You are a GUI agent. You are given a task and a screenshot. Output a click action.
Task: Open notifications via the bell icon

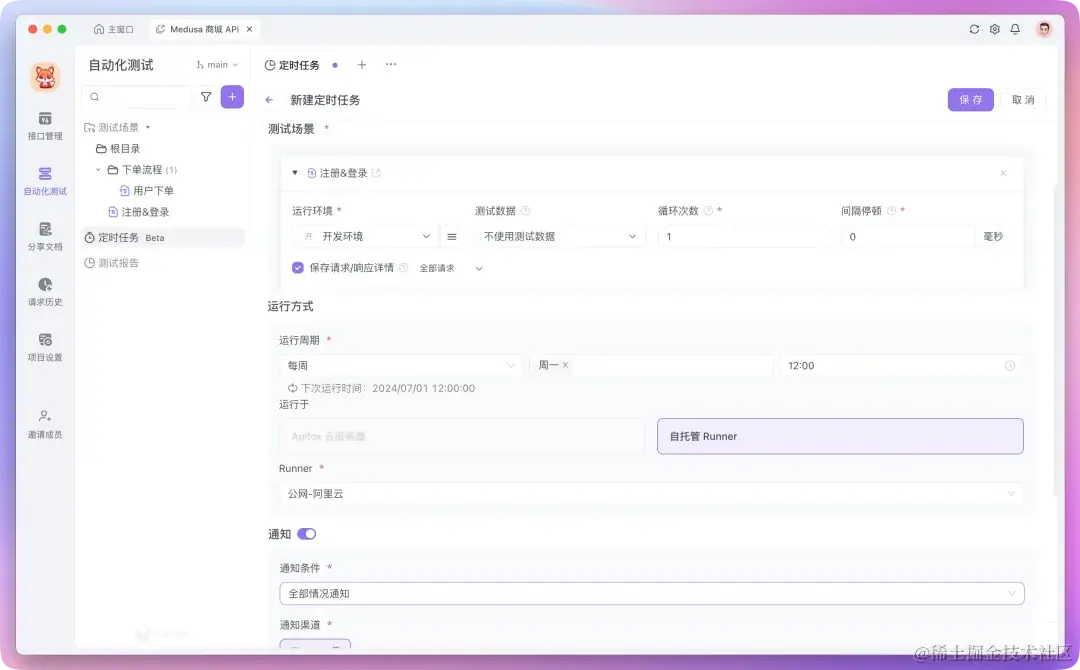pyautogui.click(x=1014, y=29)
